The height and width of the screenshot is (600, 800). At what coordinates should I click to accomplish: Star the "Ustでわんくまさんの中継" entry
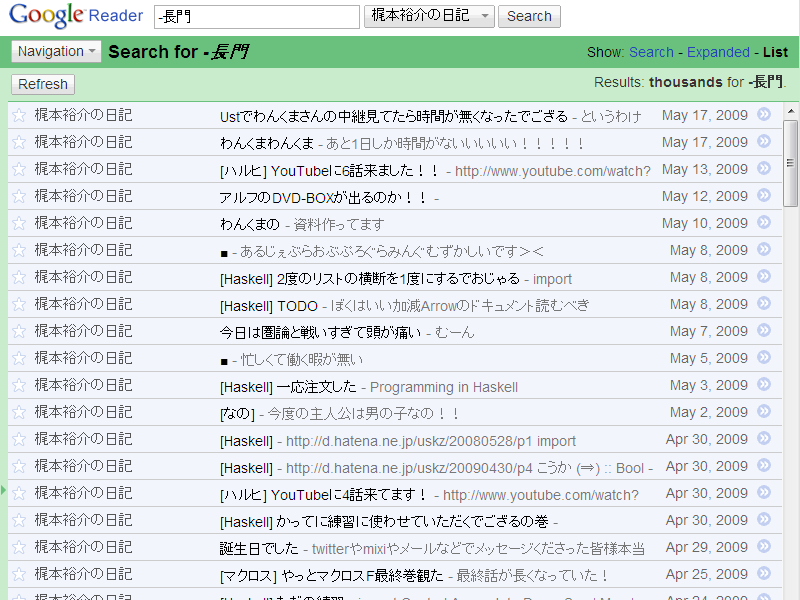tap(17, 115)
